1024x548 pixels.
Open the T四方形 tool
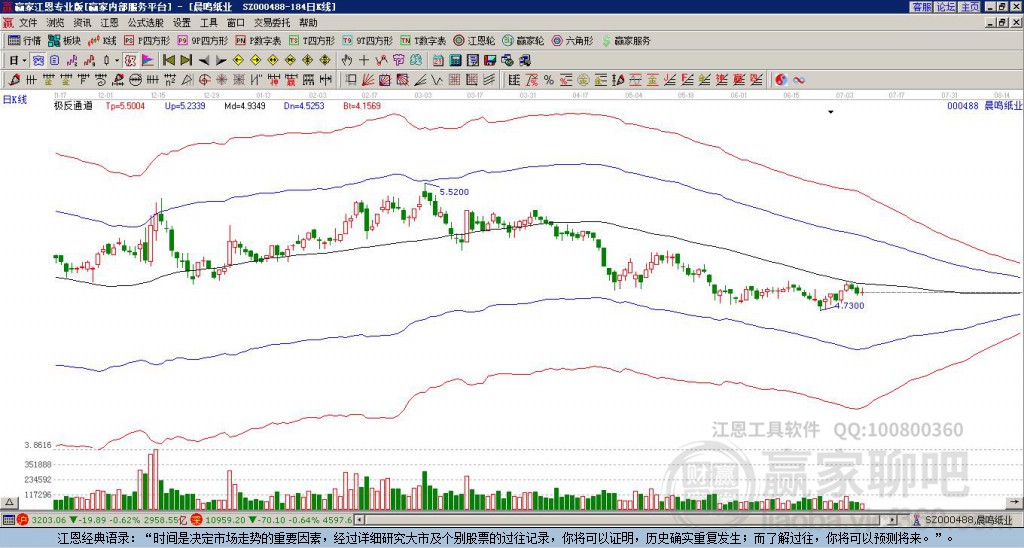click(x=312, y=40)
